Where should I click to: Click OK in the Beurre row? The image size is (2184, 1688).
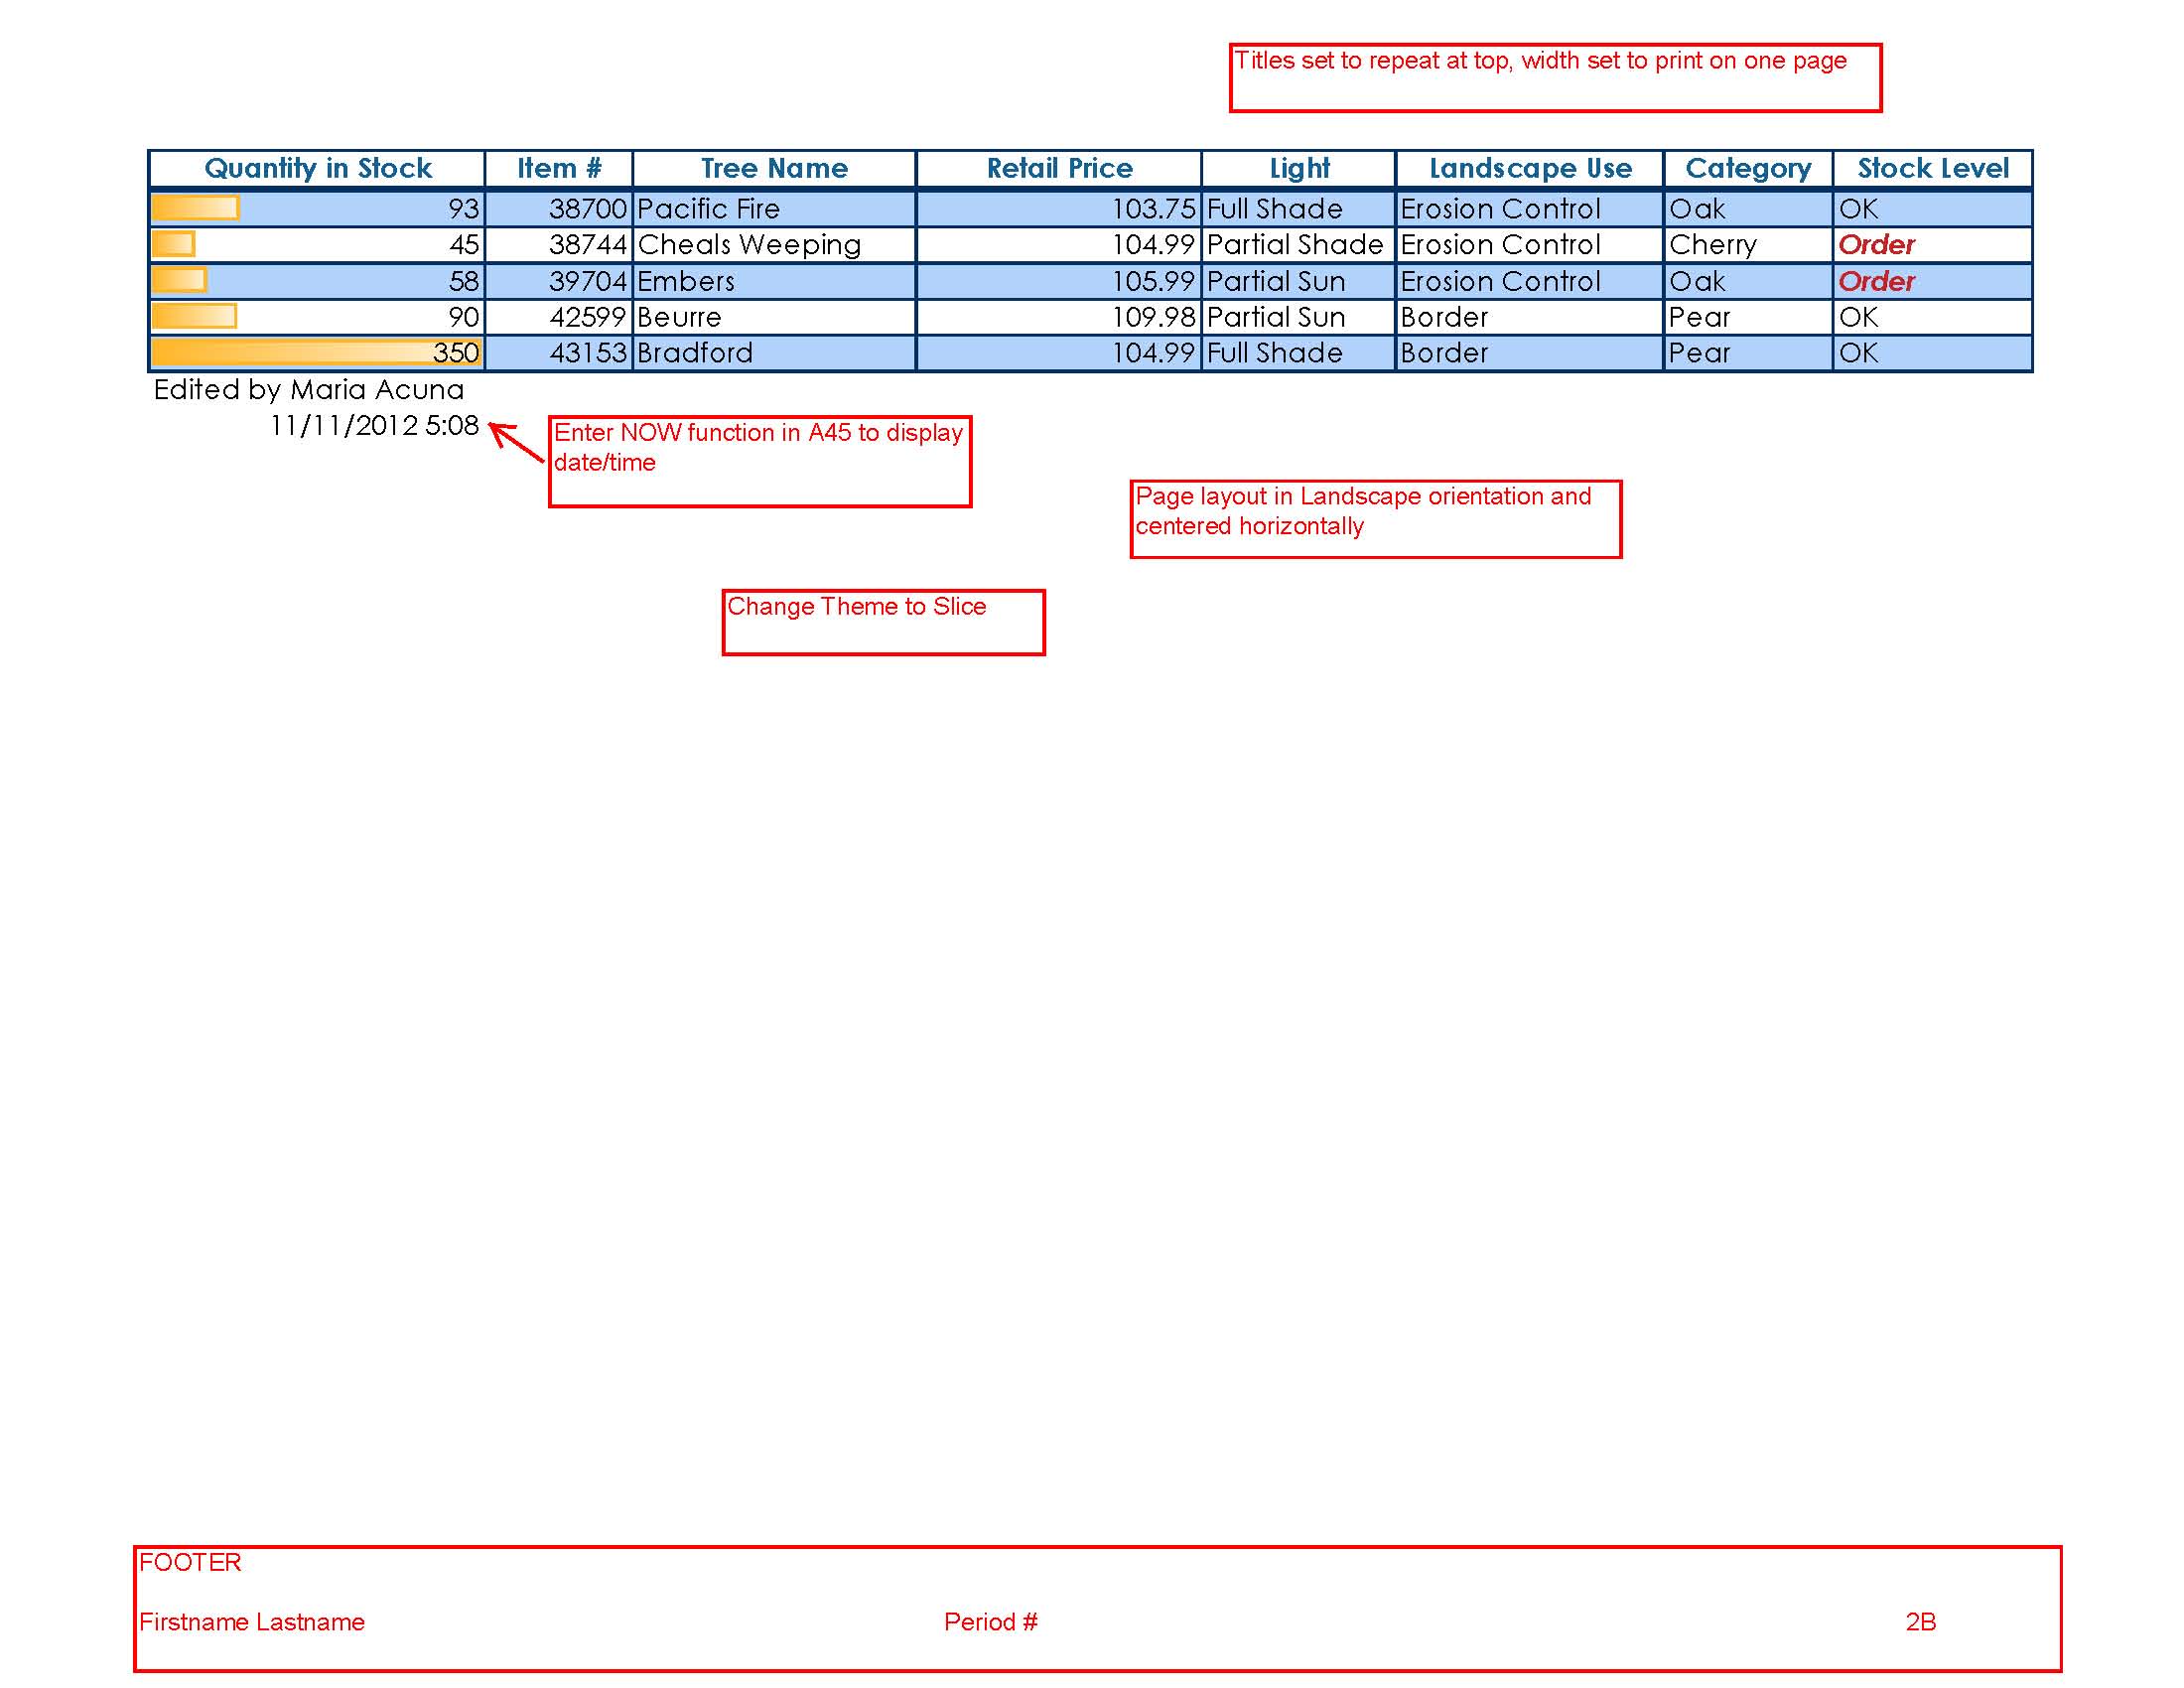coord(1933,317)
